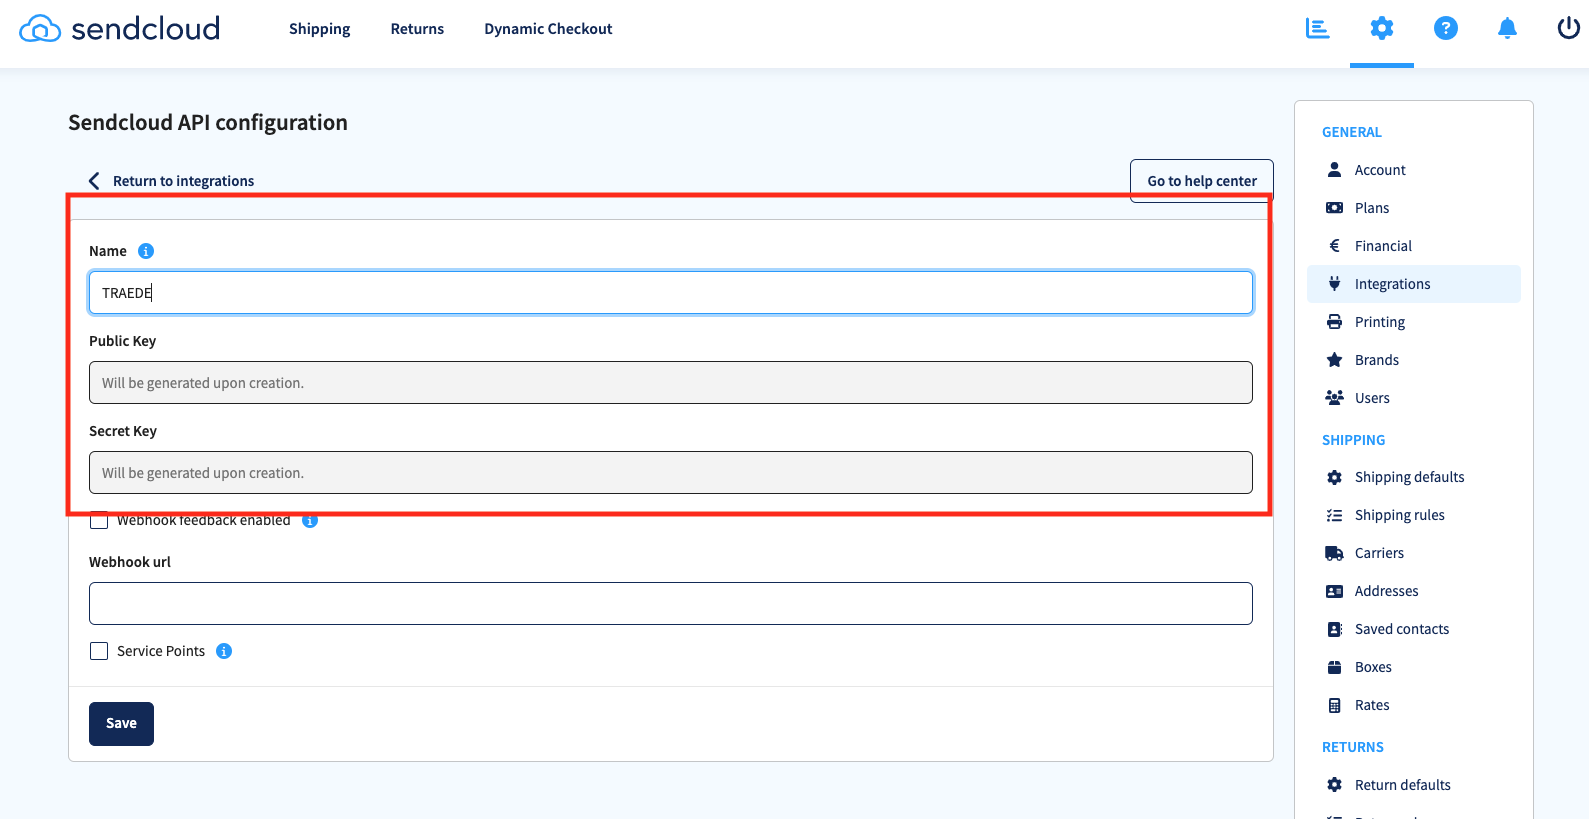Click the Saved contacts book icon

[x=1334, y=629]
